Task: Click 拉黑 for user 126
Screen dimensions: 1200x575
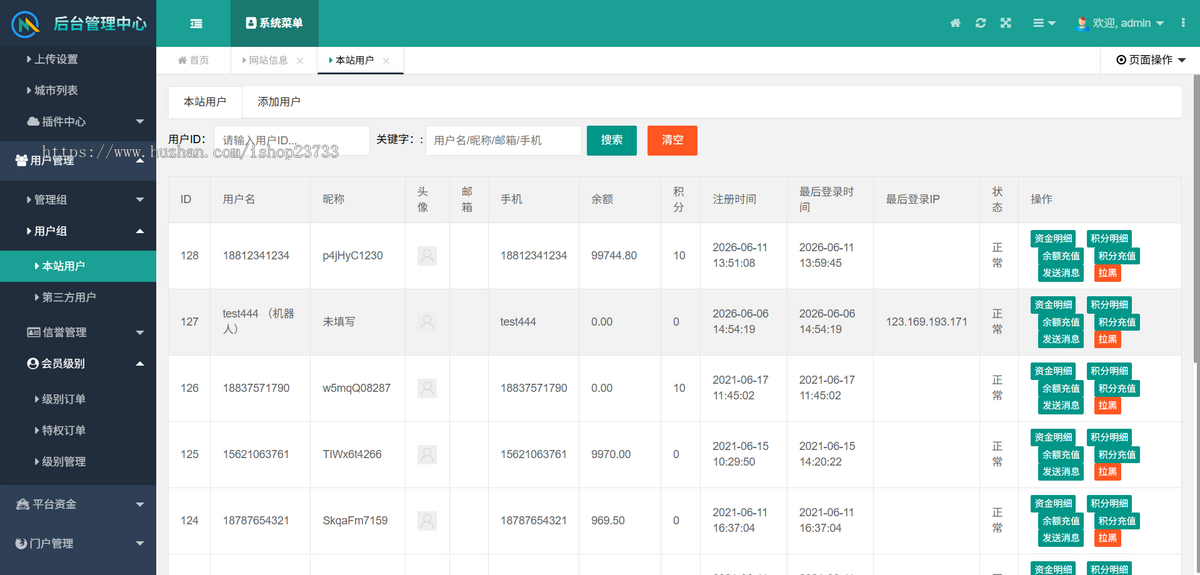Action: [x=1107, y=405]
